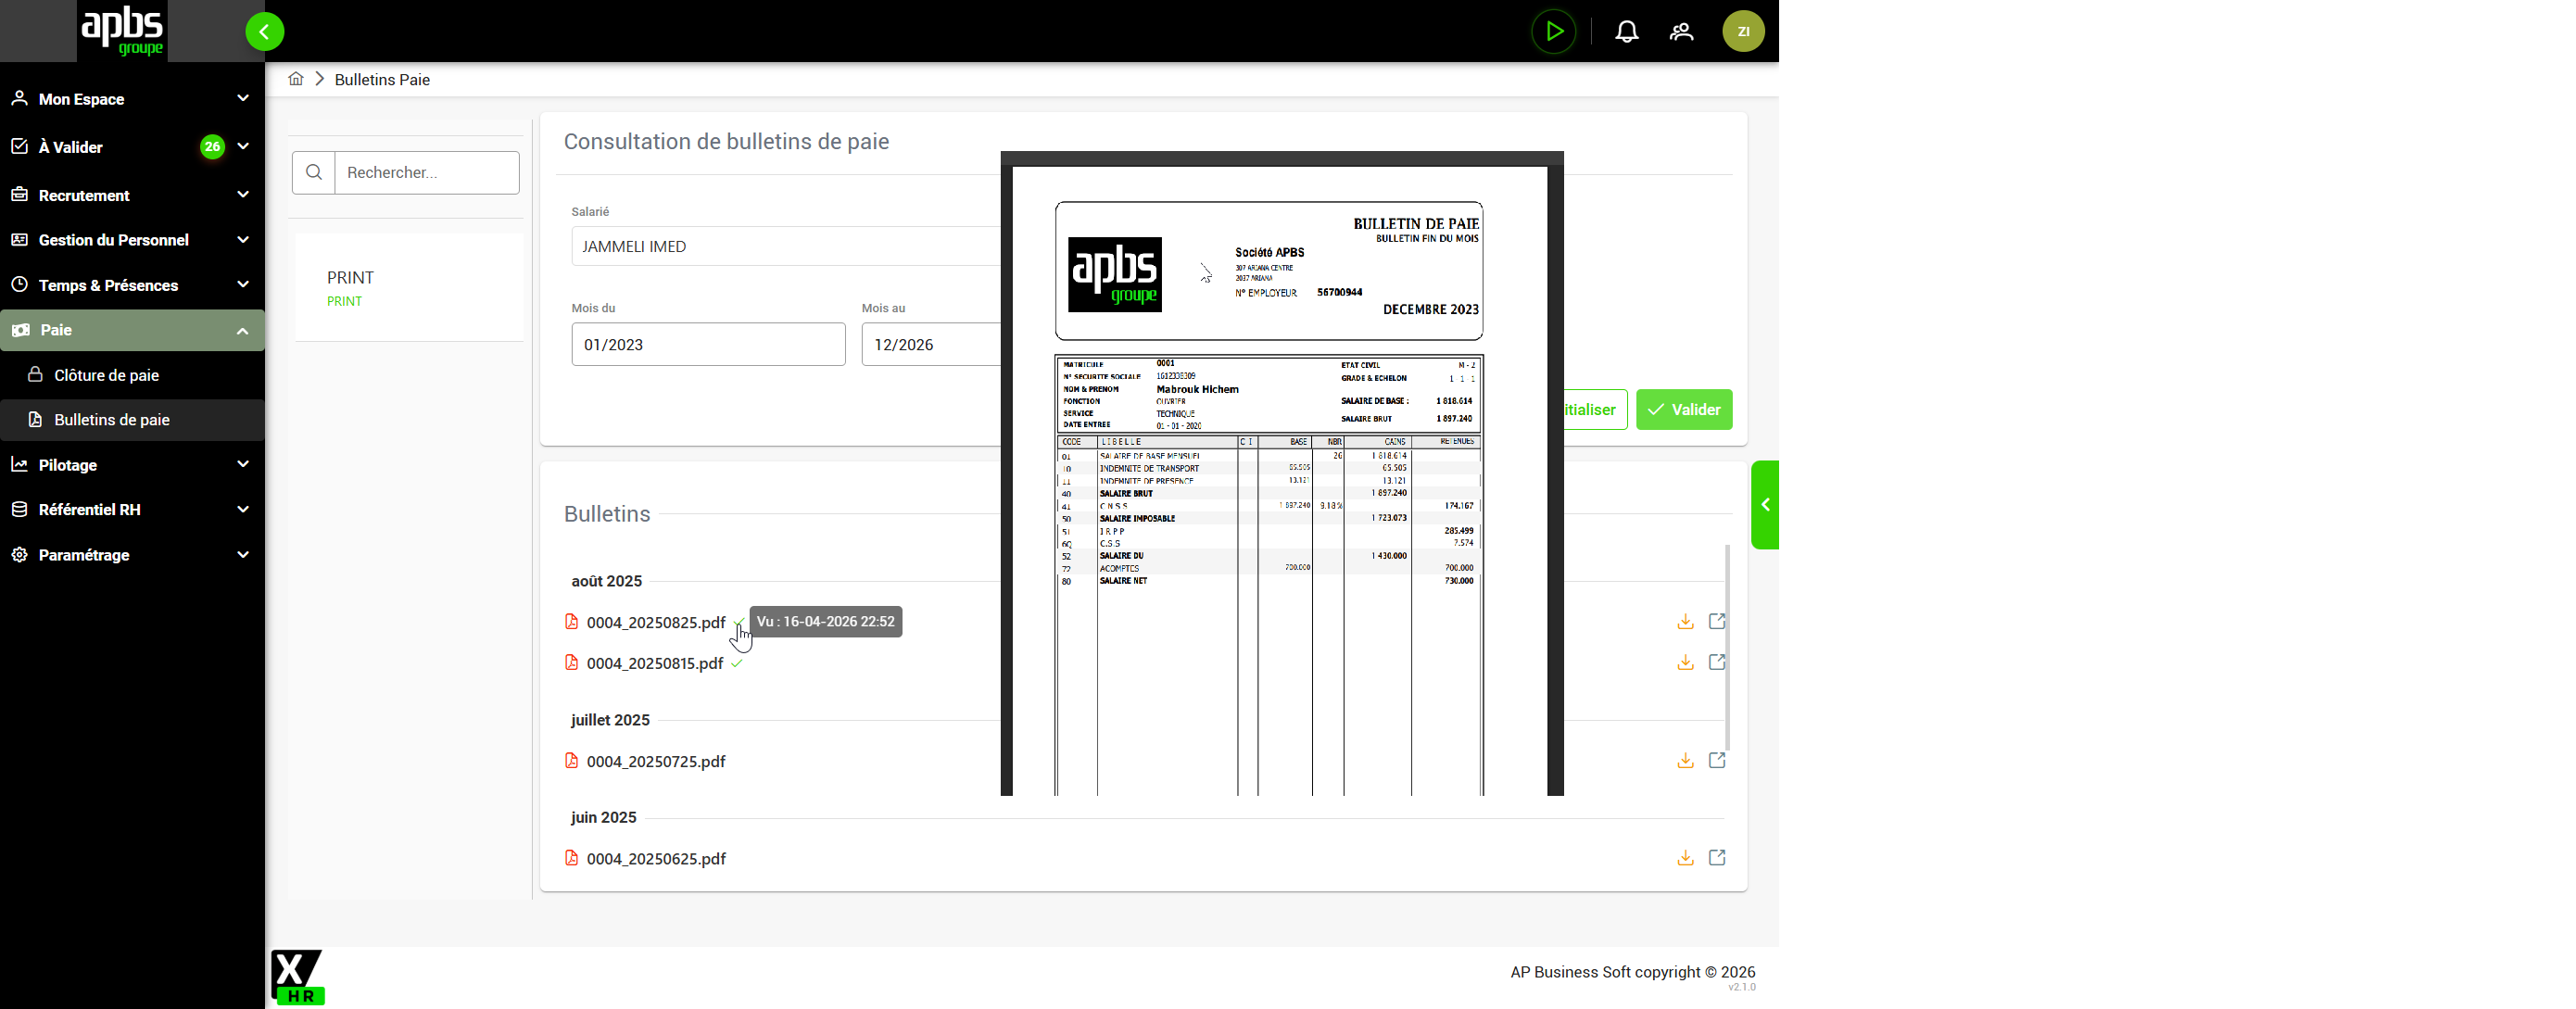Open the green side panel arrow tab
The width and height of the screenshot is (2576, 1009).
[1765, 505]
